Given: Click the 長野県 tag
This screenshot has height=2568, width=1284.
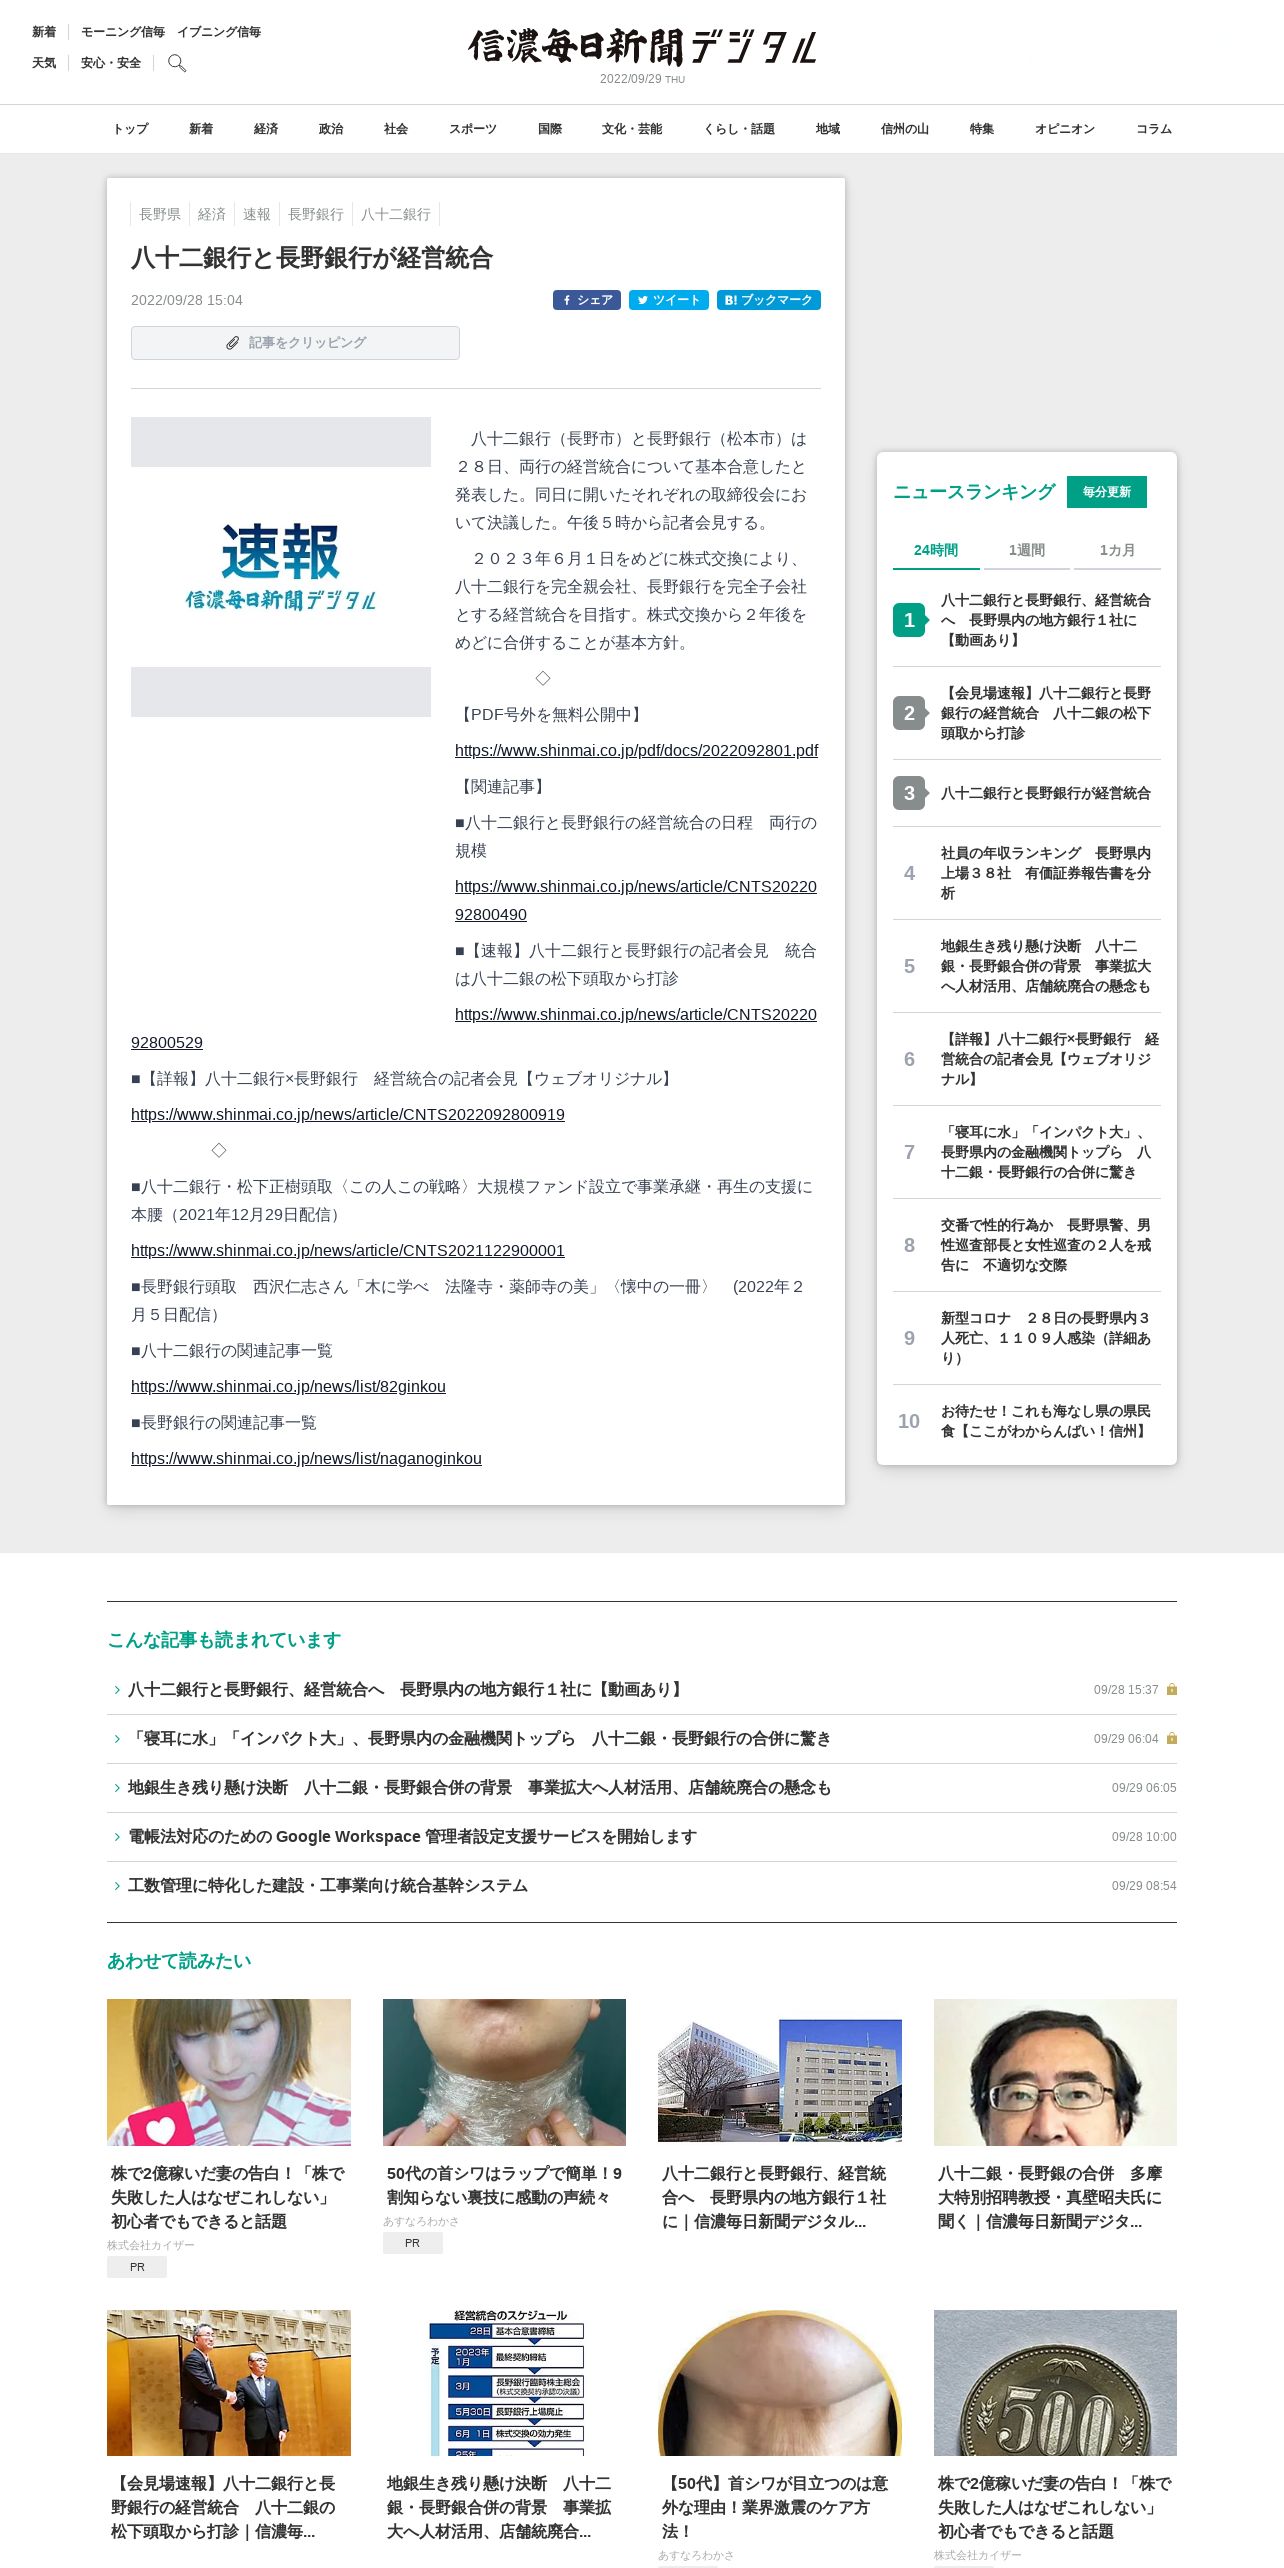Looking at the screenshot, I should pyautogui.click(x=160, y=214).
